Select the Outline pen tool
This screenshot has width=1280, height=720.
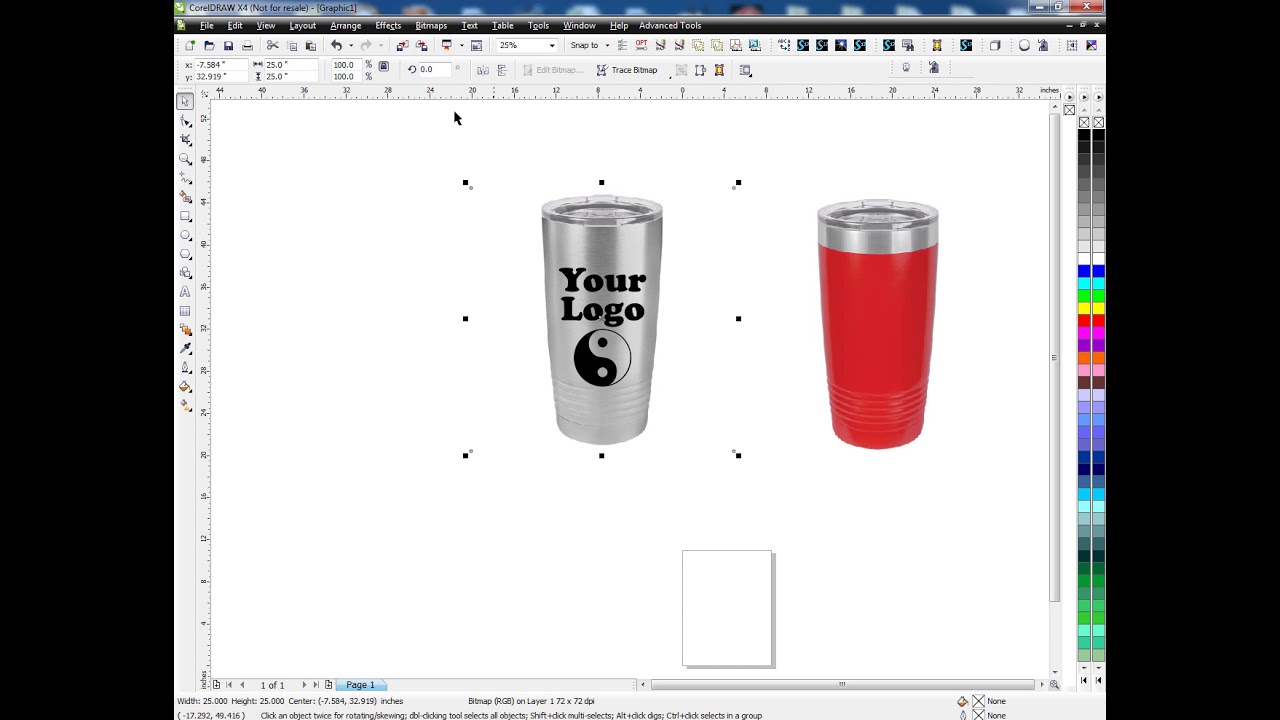[185, 367]
